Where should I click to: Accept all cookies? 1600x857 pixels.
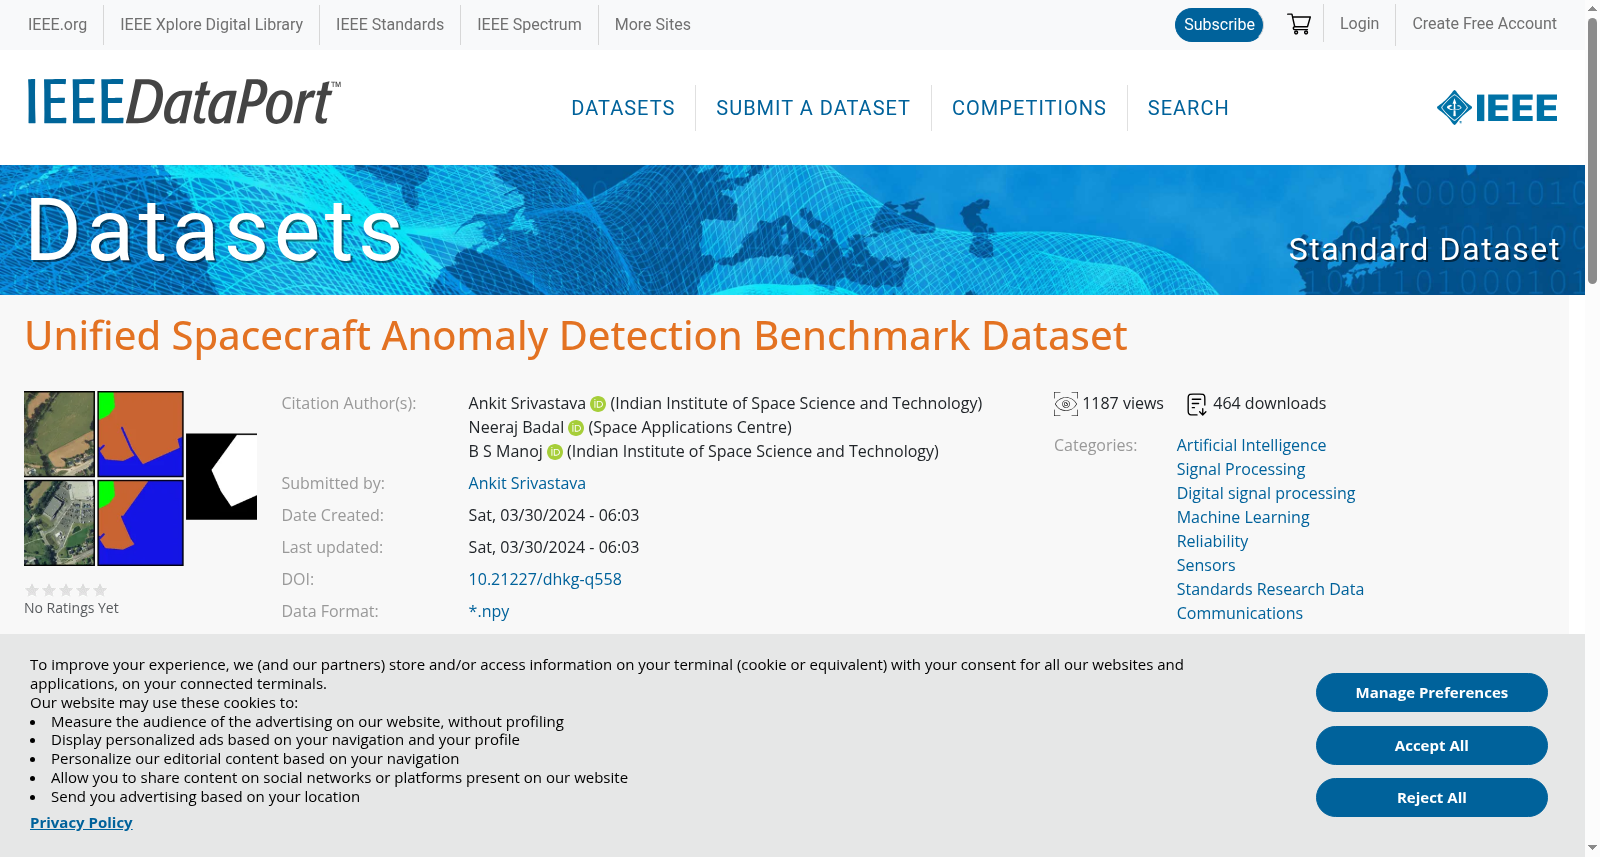1432,746
